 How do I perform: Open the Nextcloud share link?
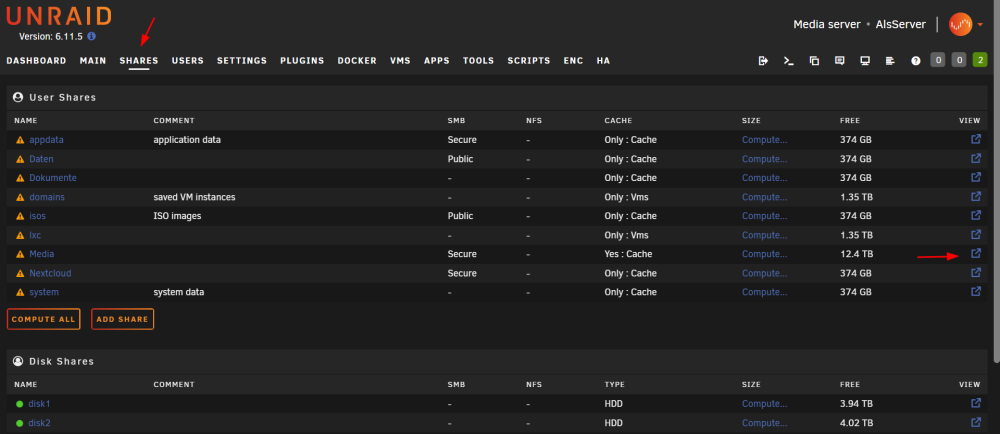point(50,273)
